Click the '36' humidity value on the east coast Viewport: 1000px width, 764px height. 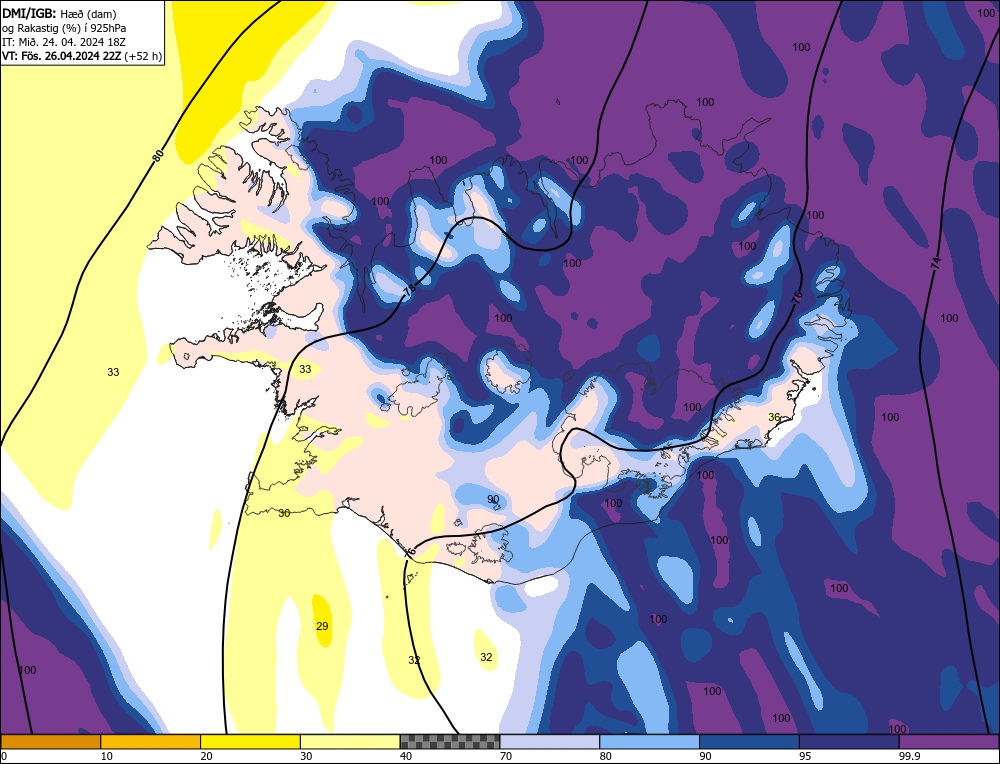[774, 417]
